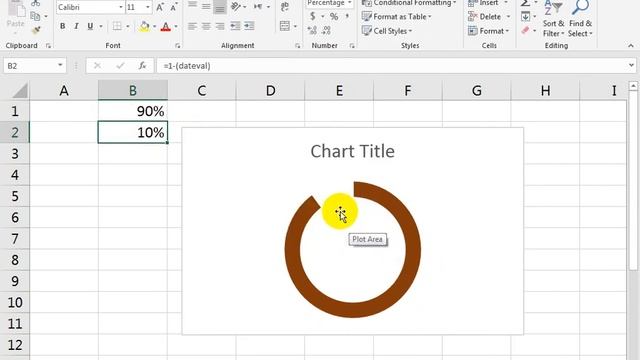640x360 pixels.
Task: Click the Merge & Center icon
Action: point(285,26)
